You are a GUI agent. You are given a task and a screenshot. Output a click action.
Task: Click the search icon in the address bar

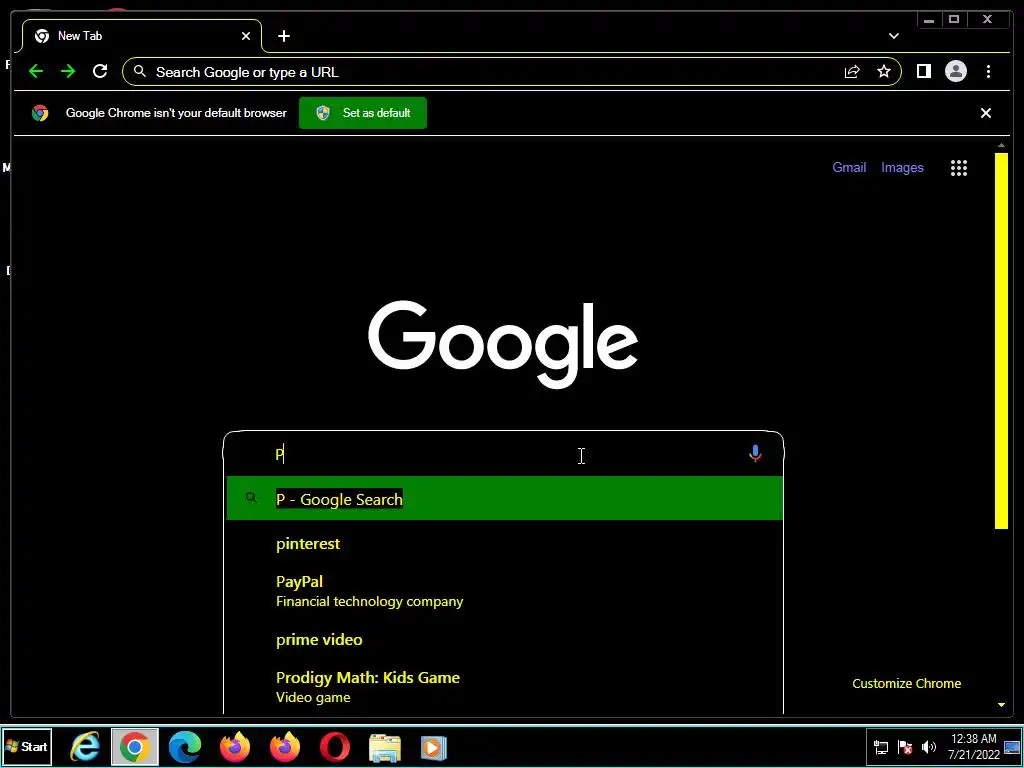tap(140, 71)
